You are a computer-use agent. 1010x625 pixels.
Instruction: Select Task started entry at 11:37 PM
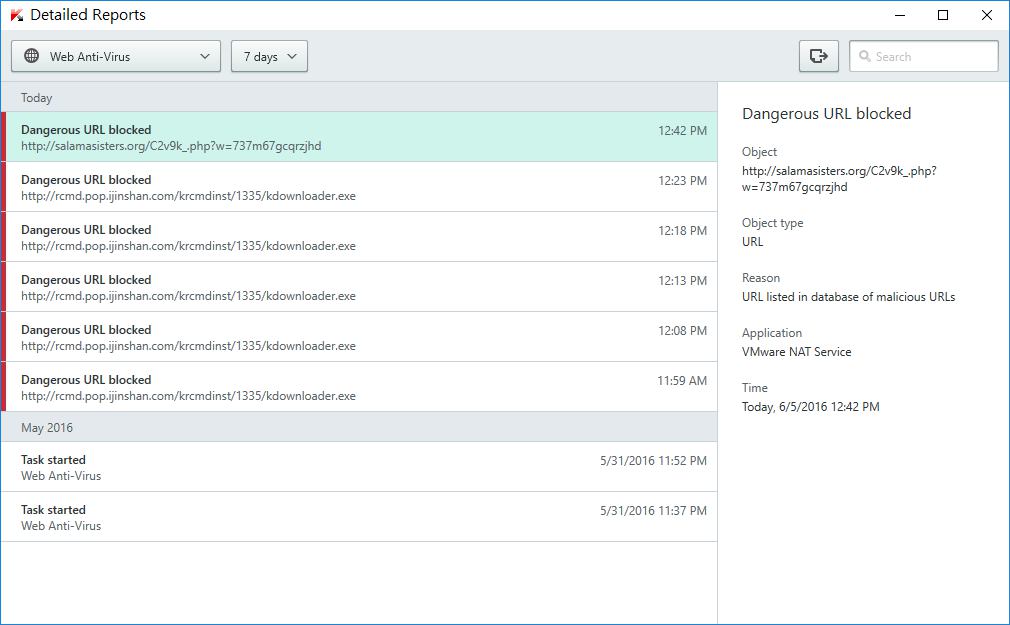pos(360,517)
